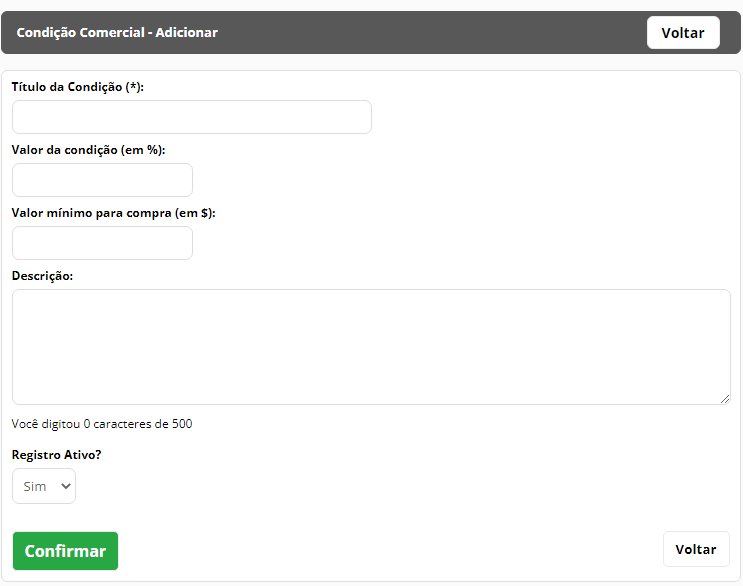The height and width of the screenshot is (586, 743).
Task: Click the Descrição label text
Action: pos(42,276)
